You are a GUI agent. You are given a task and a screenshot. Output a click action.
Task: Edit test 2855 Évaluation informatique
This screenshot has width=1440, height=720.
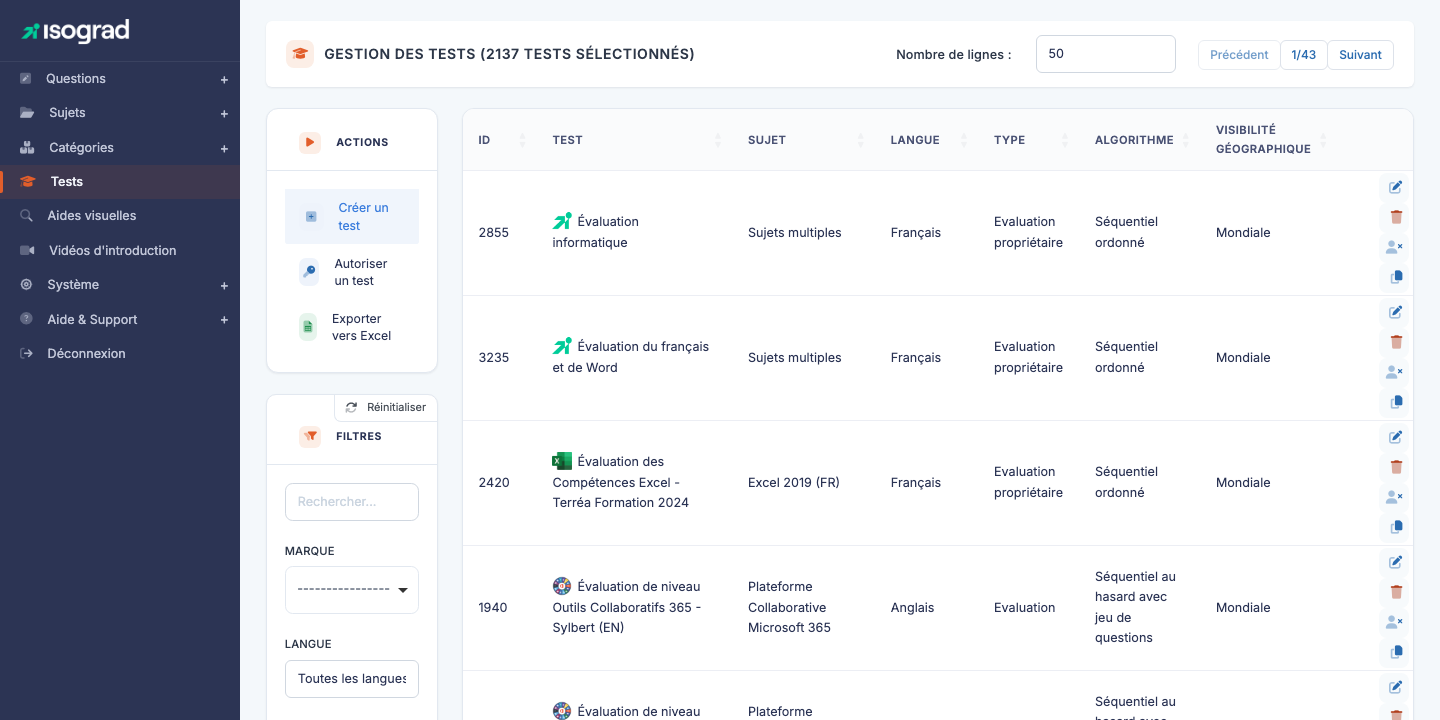[1396, 187]
